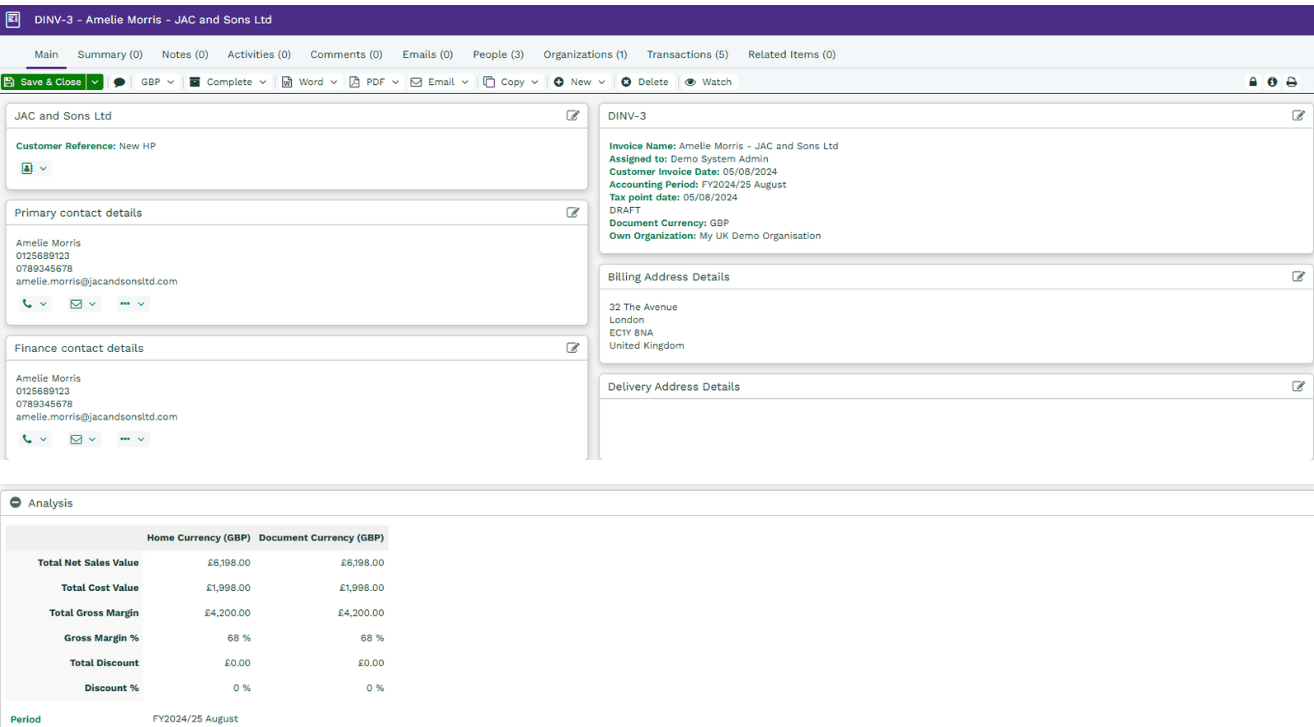1314x727 pixels.
Task: Open the Email dropdown in the toolbar
Action: [x=440, y=82]
